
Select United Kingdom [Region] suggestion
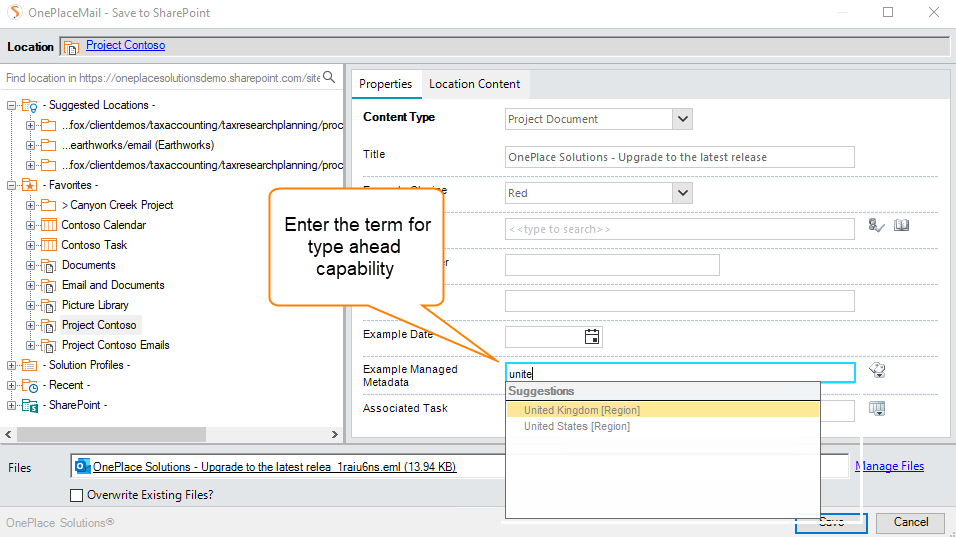click(663, 410)
